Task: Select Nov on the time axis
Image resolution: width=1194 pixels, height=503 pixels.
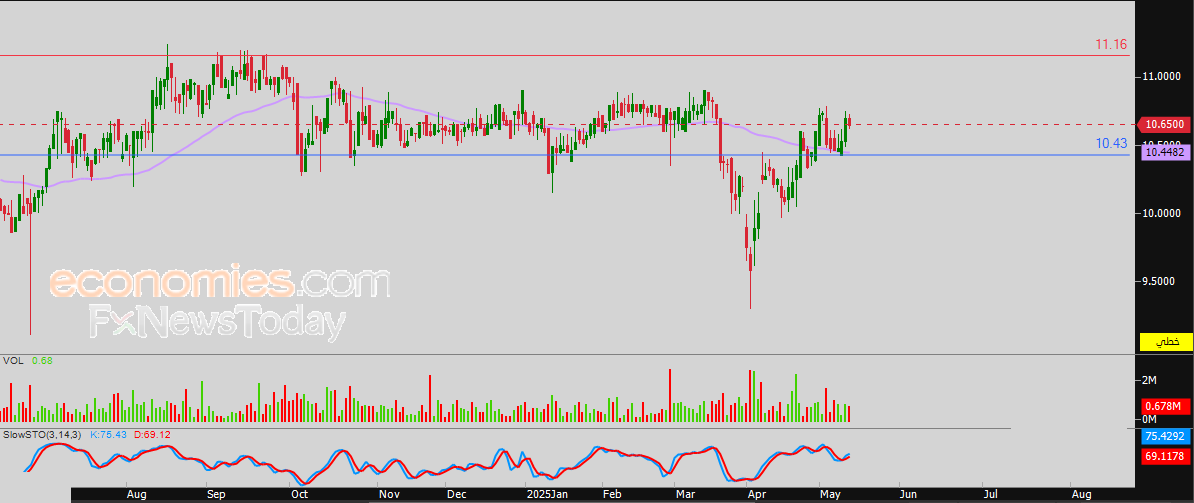Action: pos(389,495)
